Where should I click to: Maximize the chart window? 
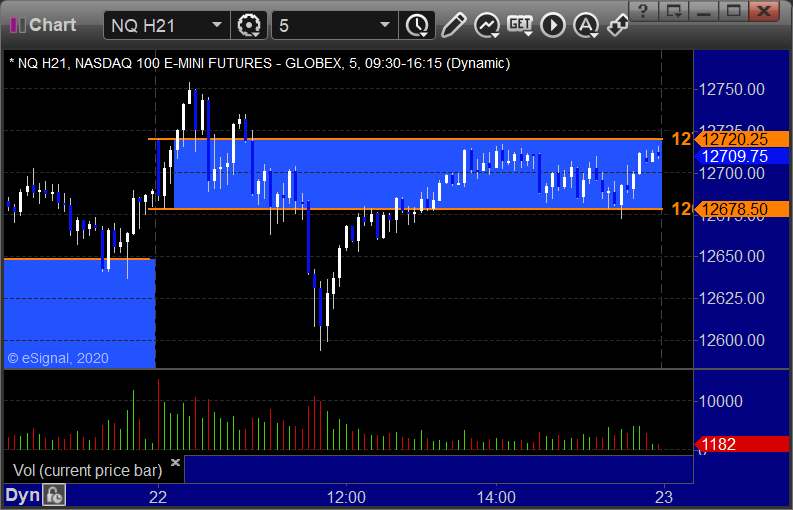tap(734, 11)
